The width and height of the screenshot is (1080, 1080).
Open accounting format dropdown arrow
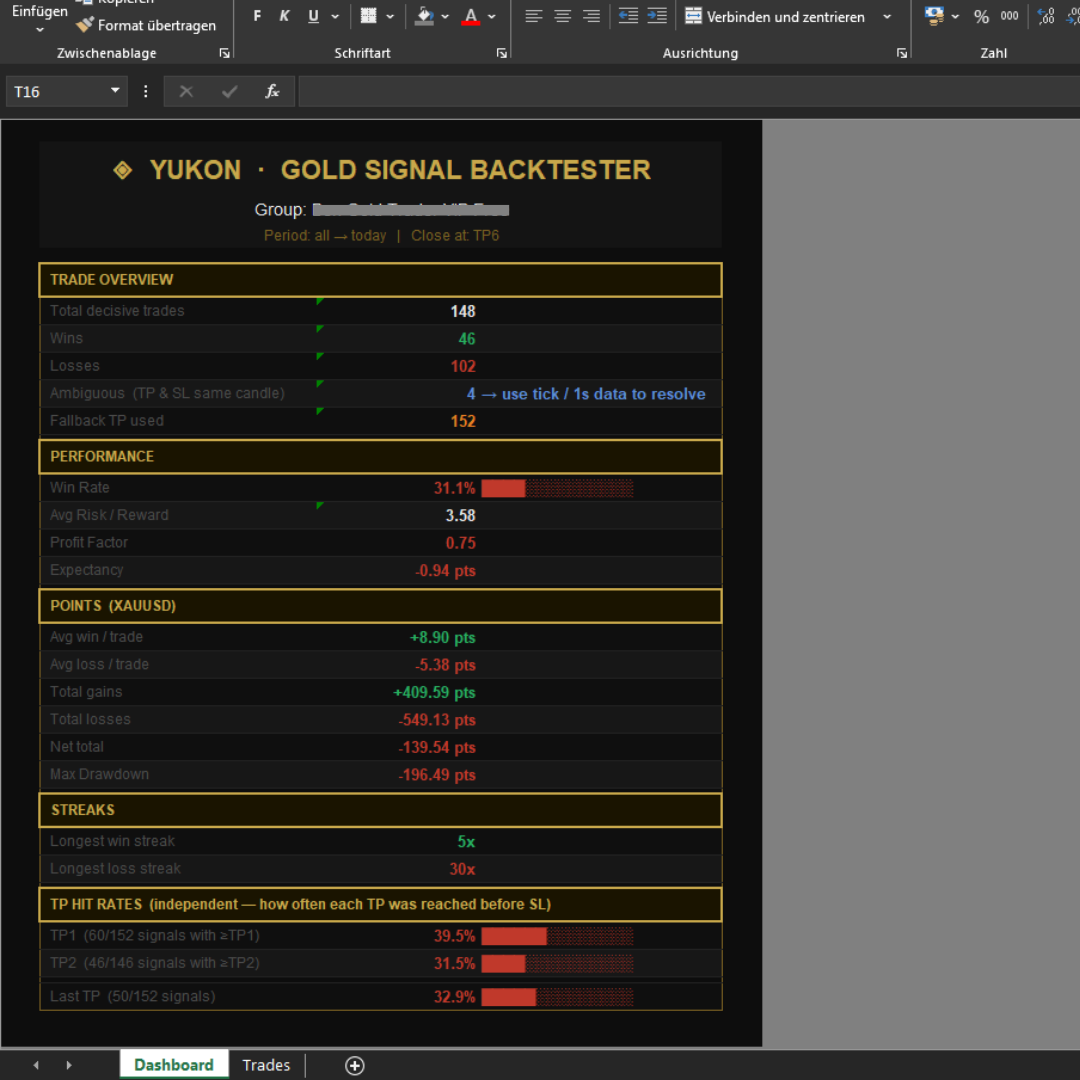[955, 17]
